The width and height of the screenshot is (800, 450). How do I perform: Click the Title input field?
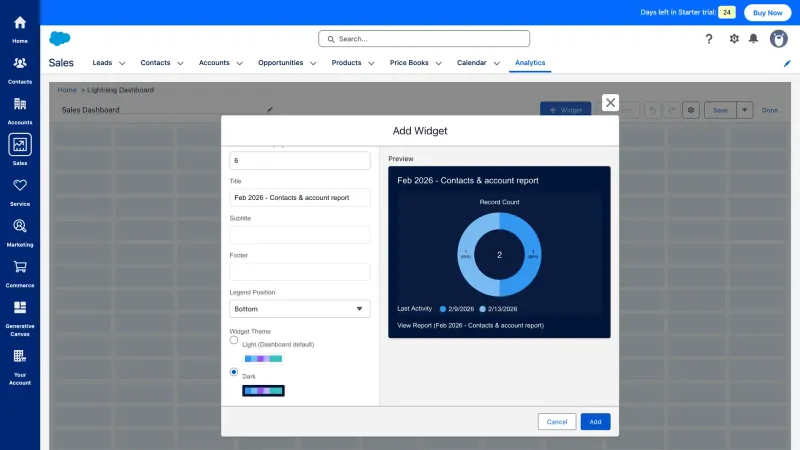click(x=300, y=197)
